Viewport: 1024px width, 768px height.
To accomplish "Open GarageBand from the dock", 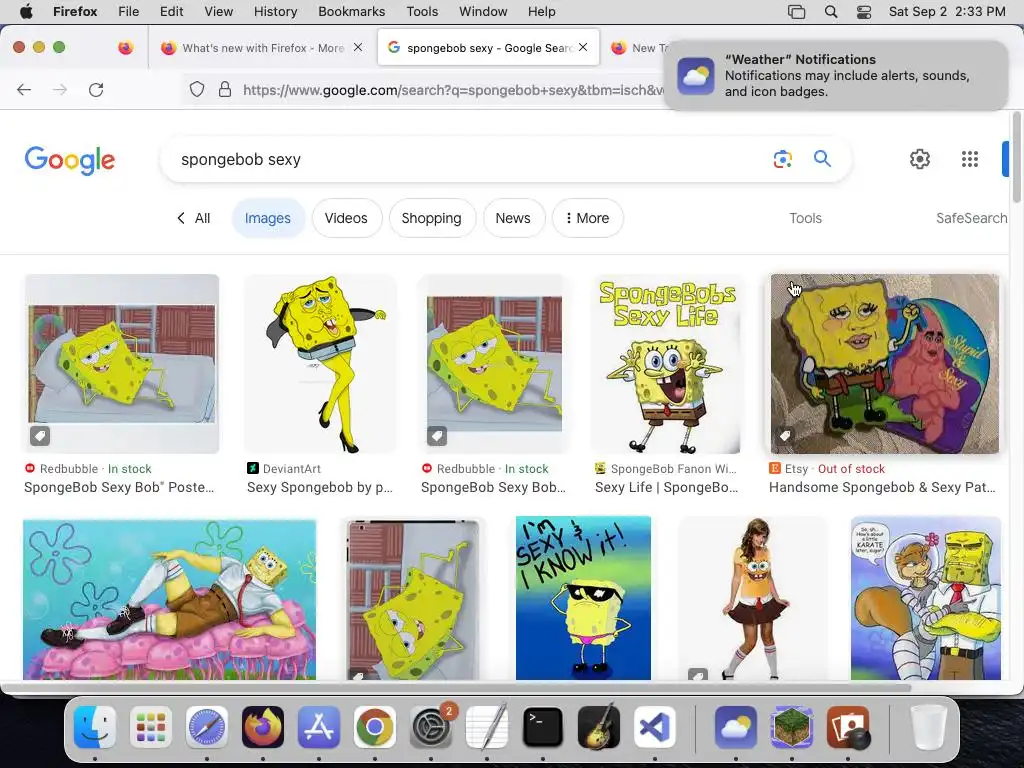I will point(598,727).
